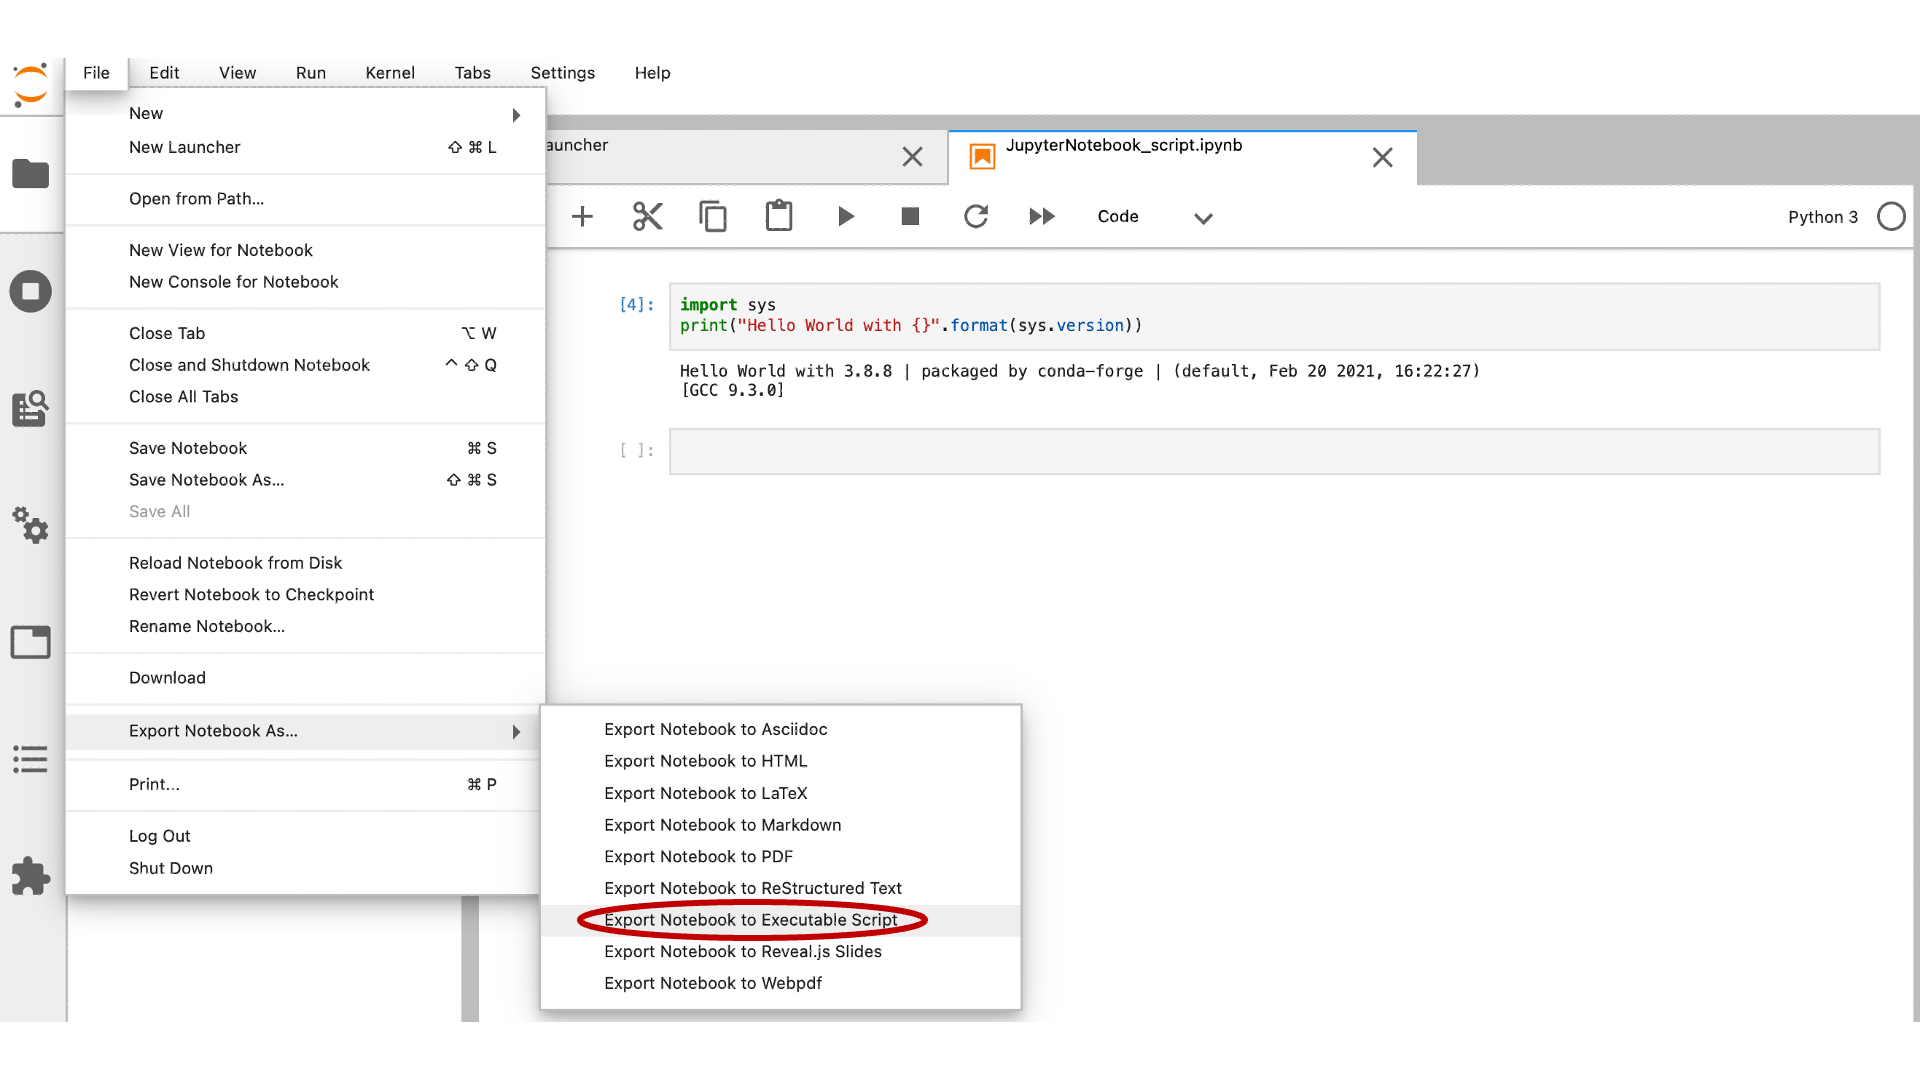Select Export Notebook to Executable Script
Image resolution: width=1920 pixels, height=1080 pixels.
pos(750,920)
